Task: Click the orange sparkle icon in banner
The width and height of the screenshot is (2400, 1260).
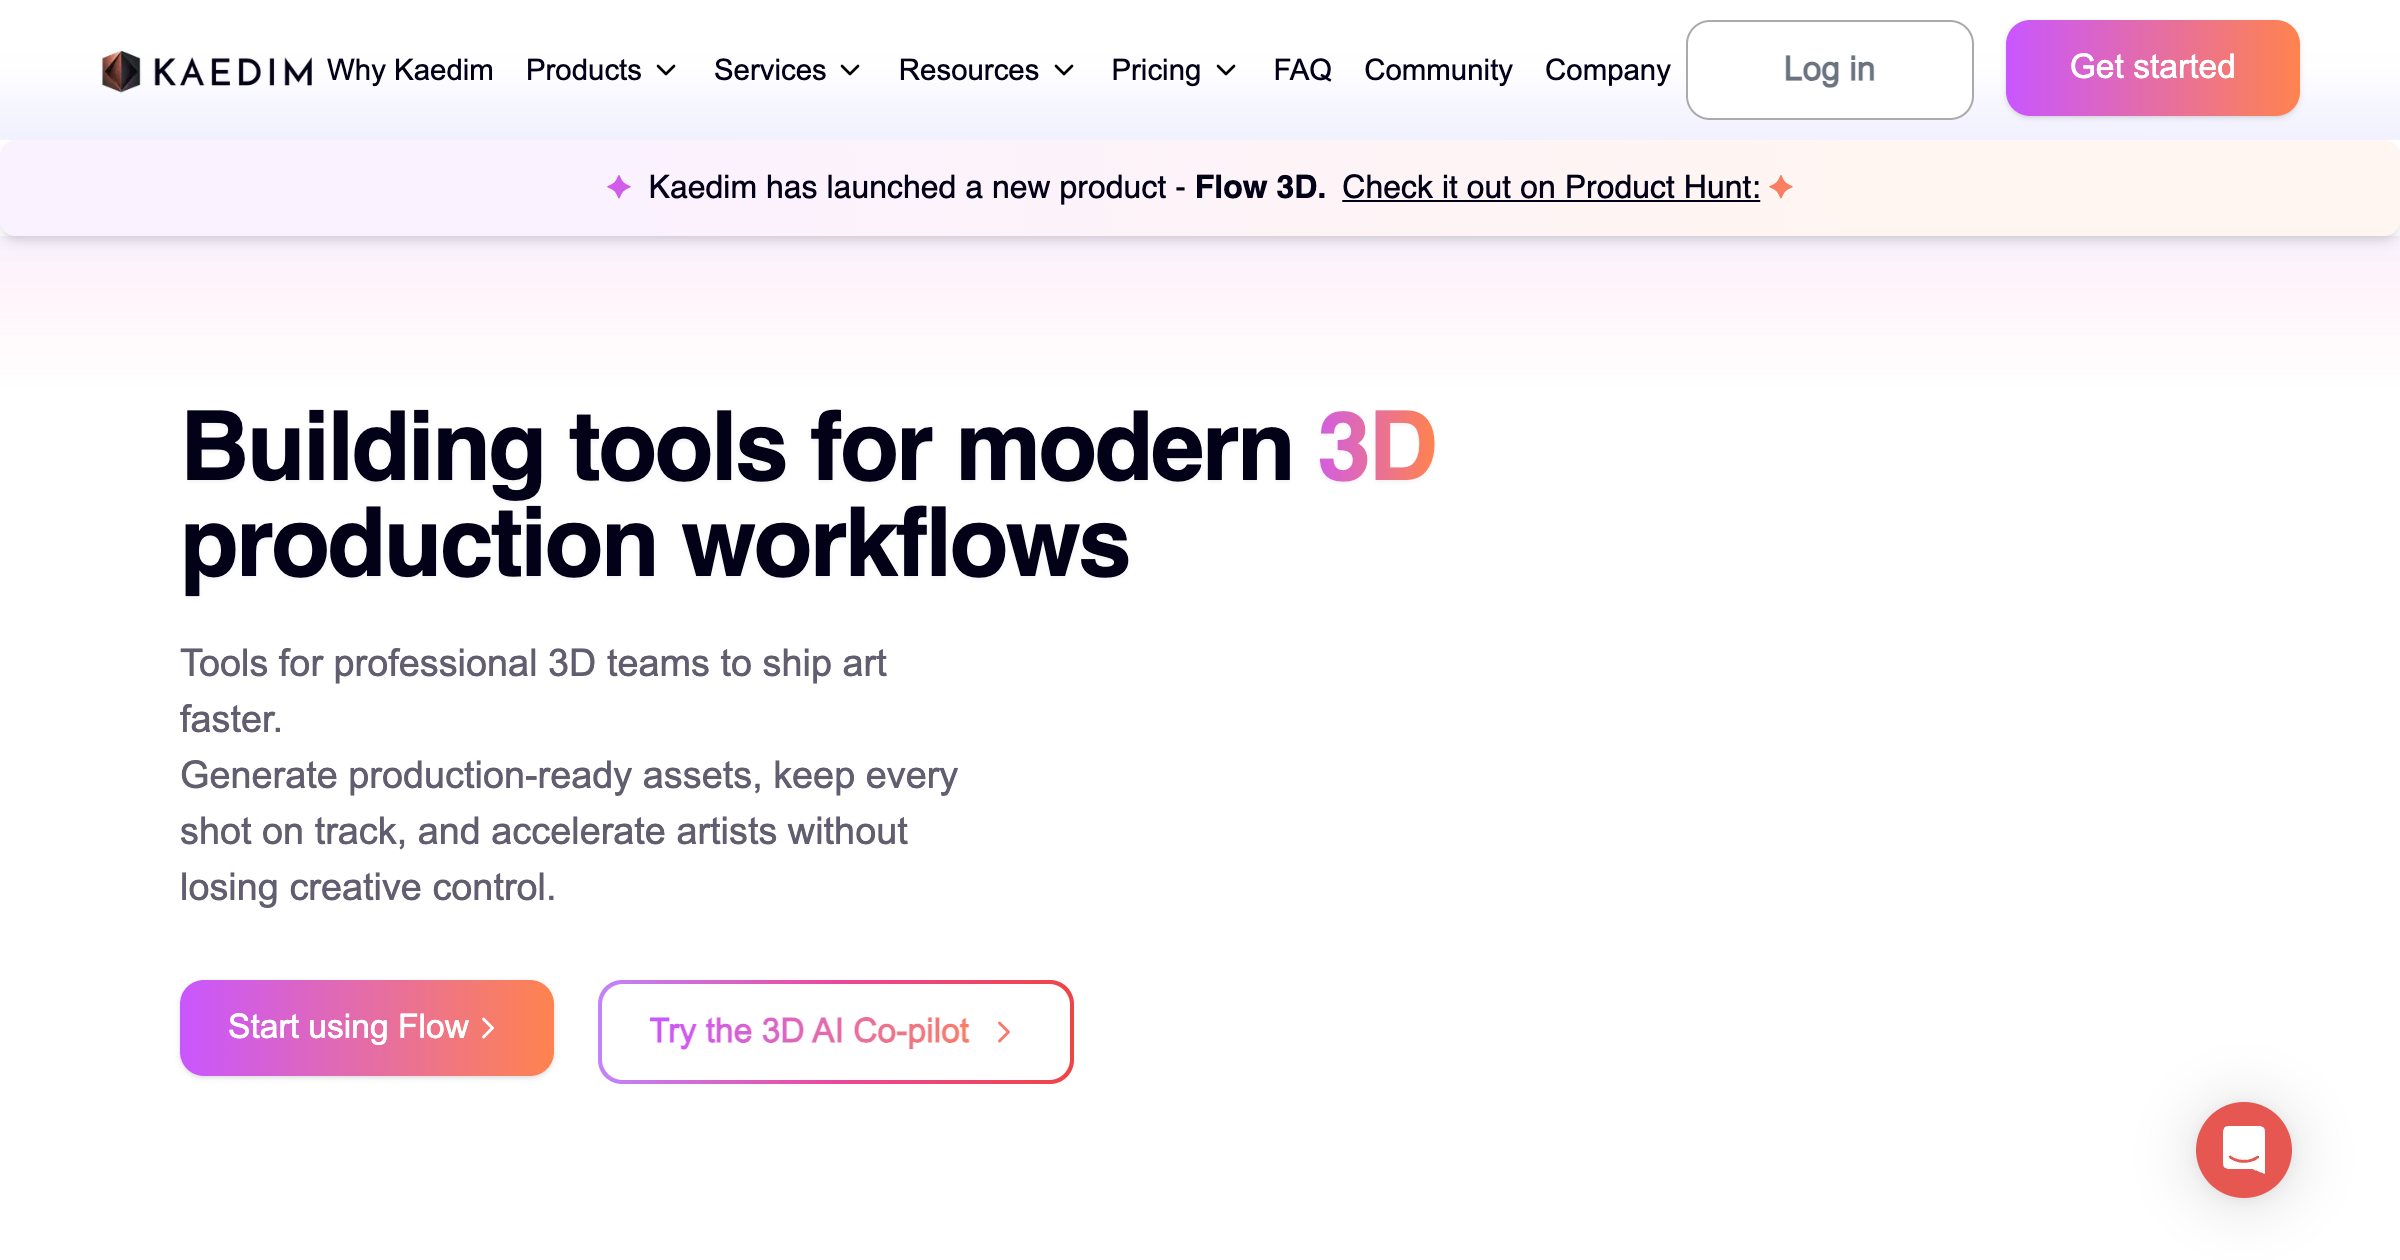Action: (1781, 187)
